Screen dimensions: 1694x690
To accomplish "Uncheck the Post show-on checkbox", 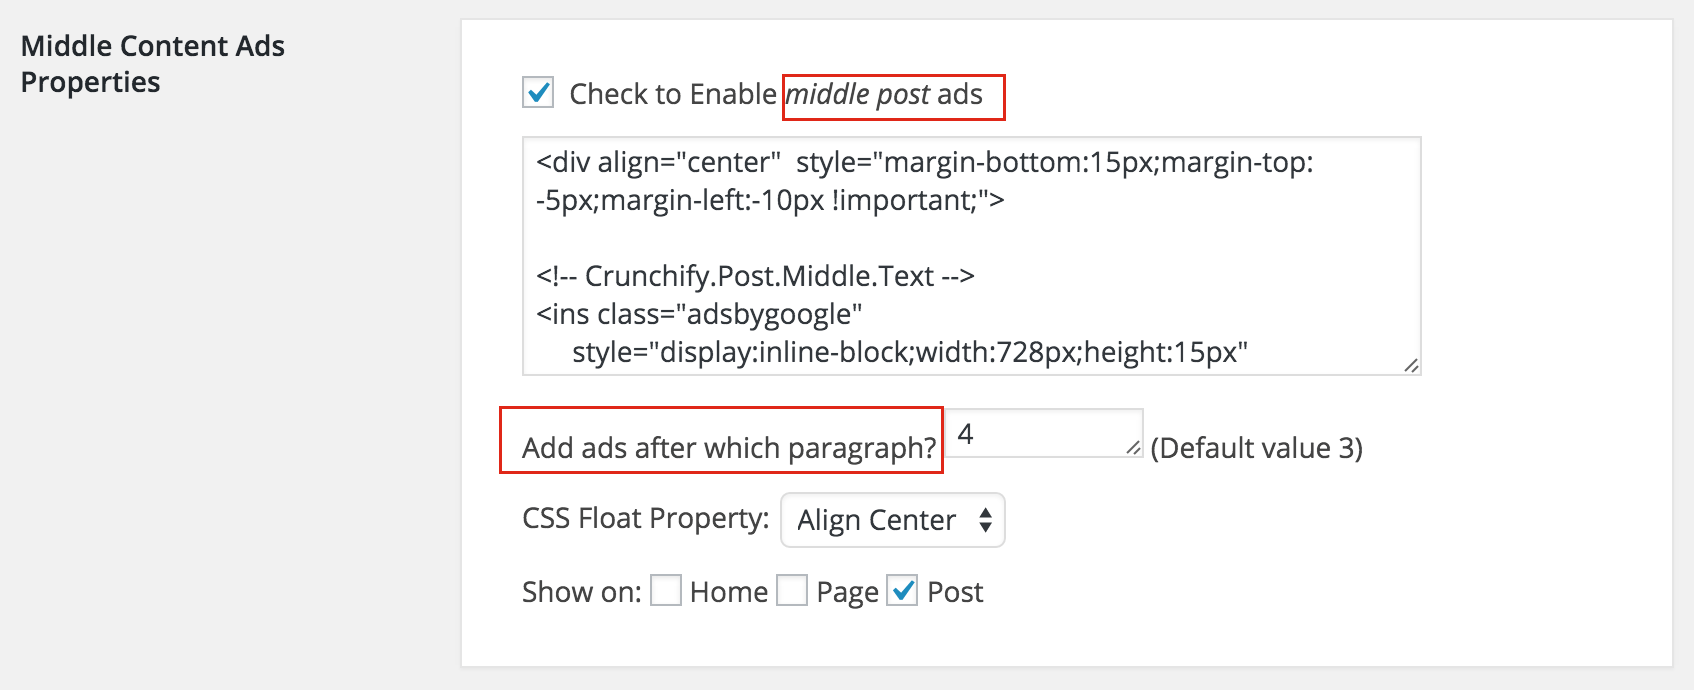I will 902,591.
